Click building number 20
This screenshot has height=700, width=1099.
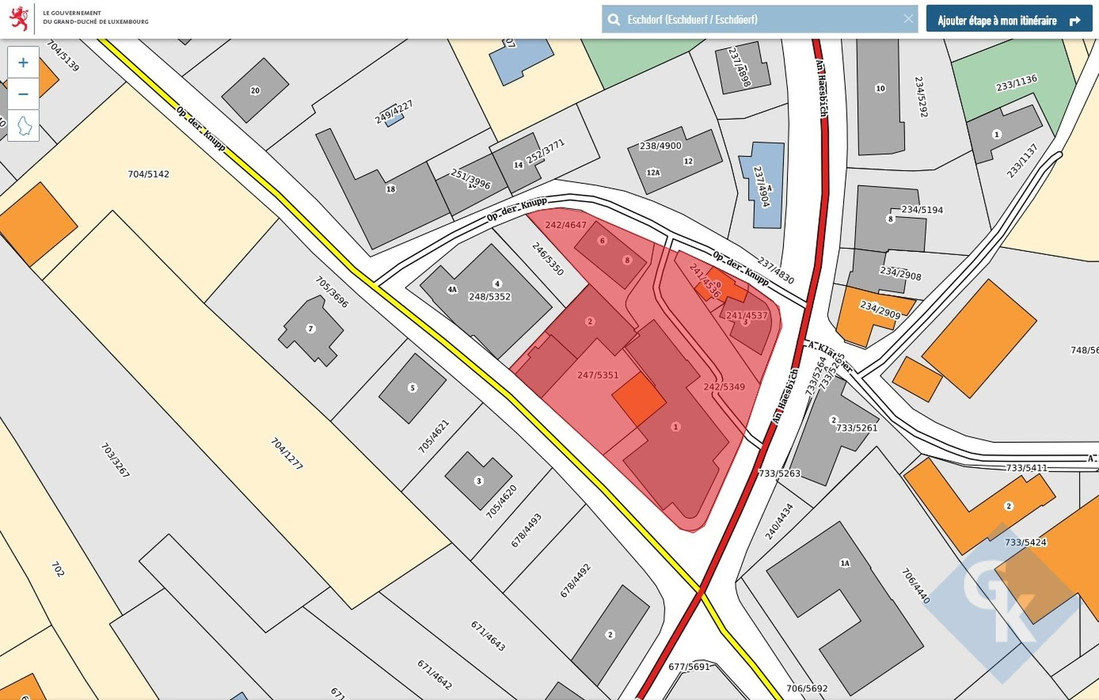255,91
